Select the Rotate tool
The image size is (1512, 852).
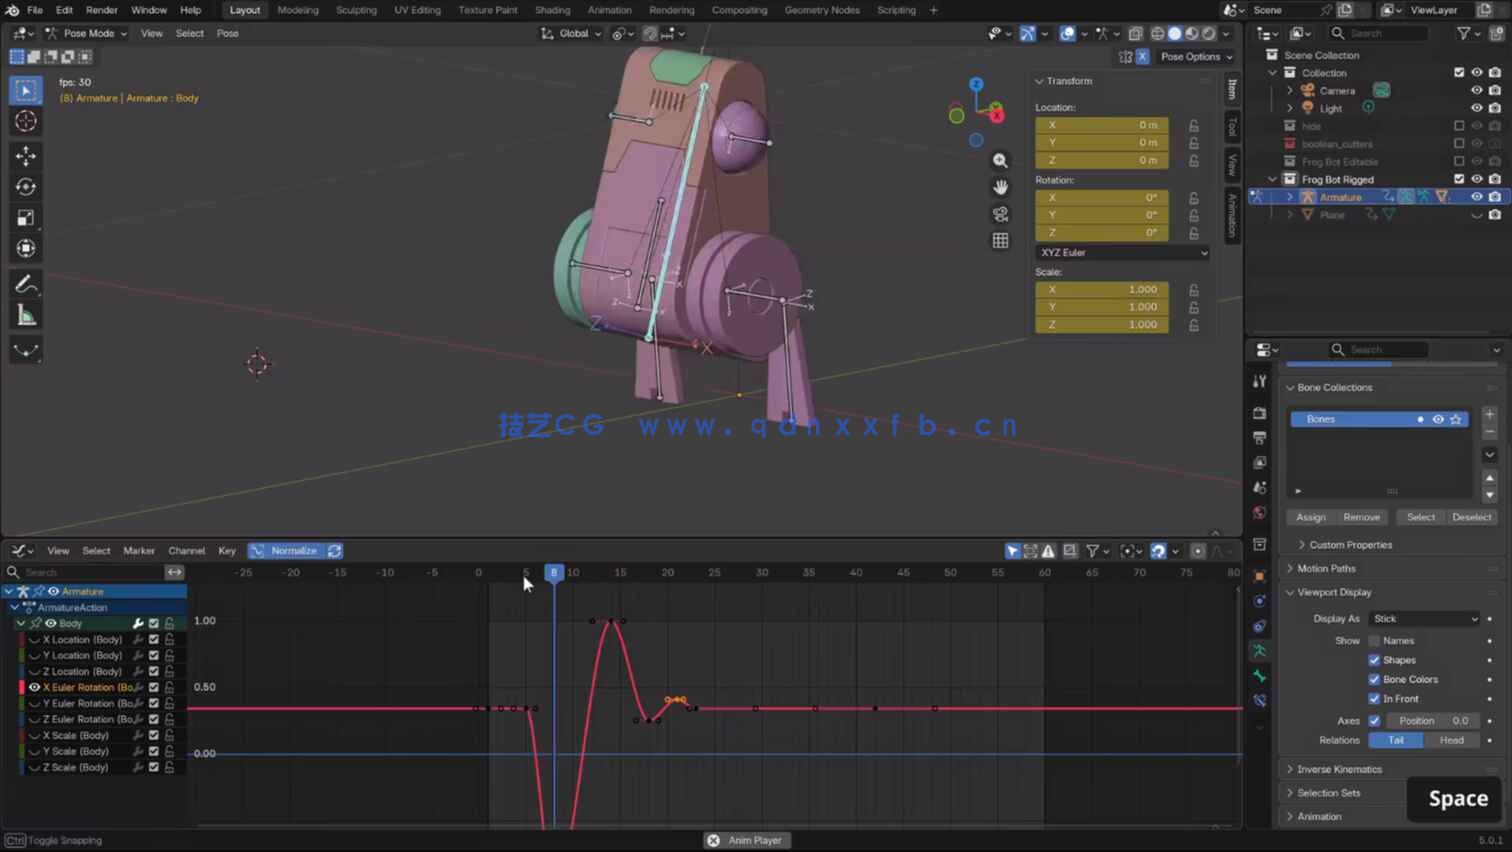pyautogui.click(x=25, y=186)
